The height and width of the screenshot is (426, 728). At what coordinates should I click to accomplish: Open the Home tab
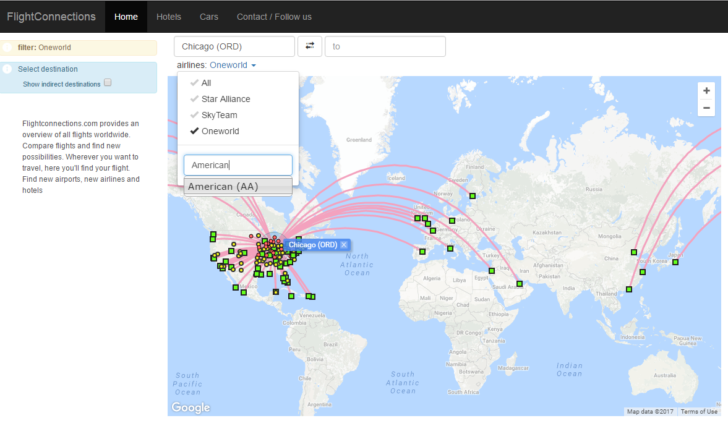click(126, 17)
